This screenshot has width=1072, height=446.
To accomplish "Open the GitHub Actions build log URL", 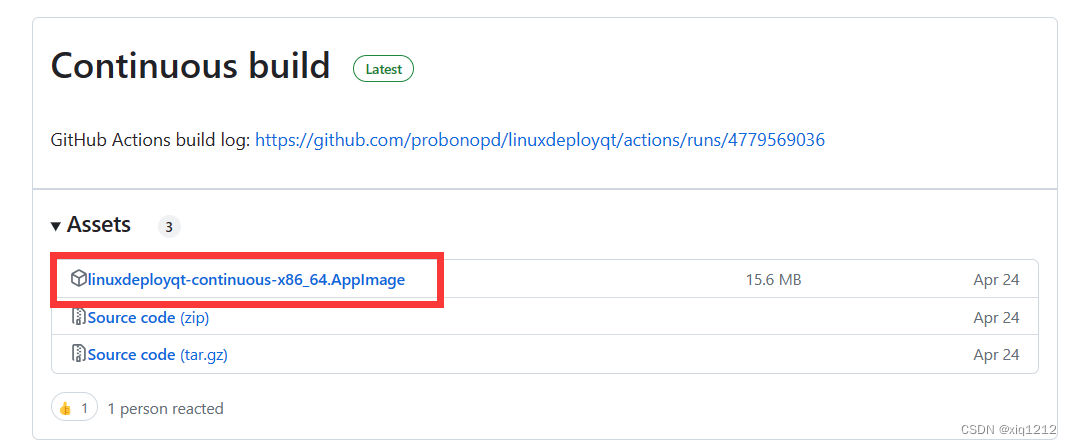I will point(540,140).
